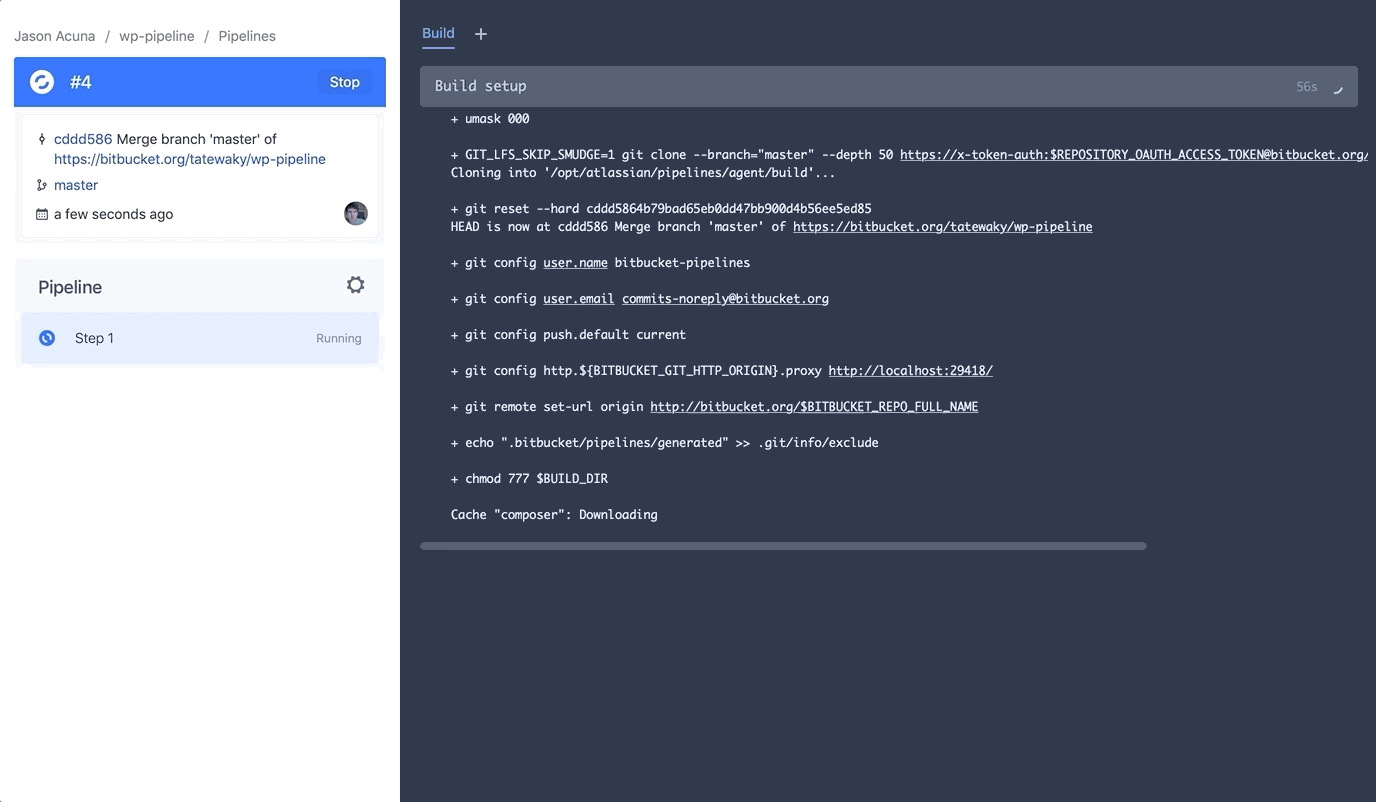Click the commit icon beside cddd586
1376x802 pixels.
point(42,139)
